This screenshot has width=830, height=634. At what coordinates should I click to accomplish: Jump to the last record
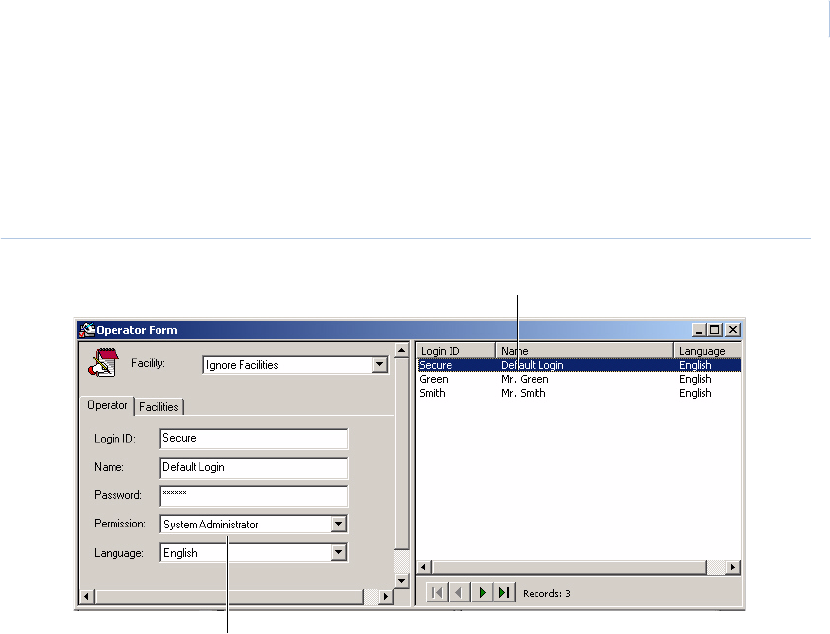tap(504, 592)
